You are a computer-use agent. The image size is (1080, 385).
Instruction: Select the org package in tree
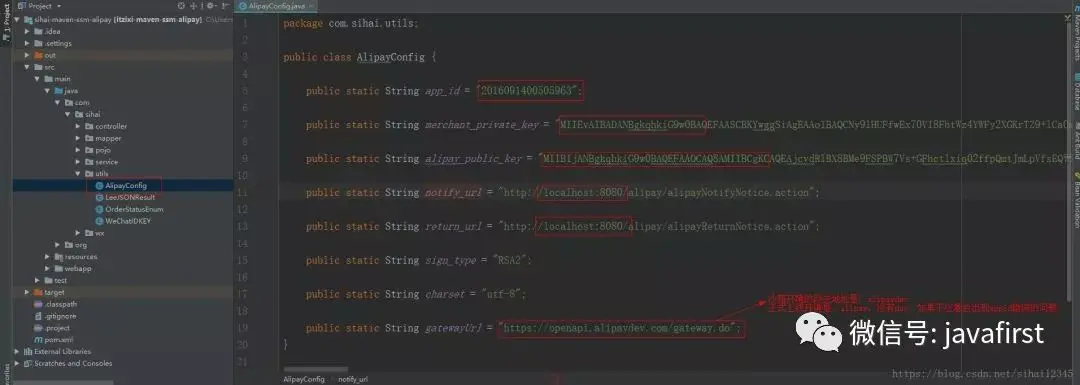coord(81,244)
